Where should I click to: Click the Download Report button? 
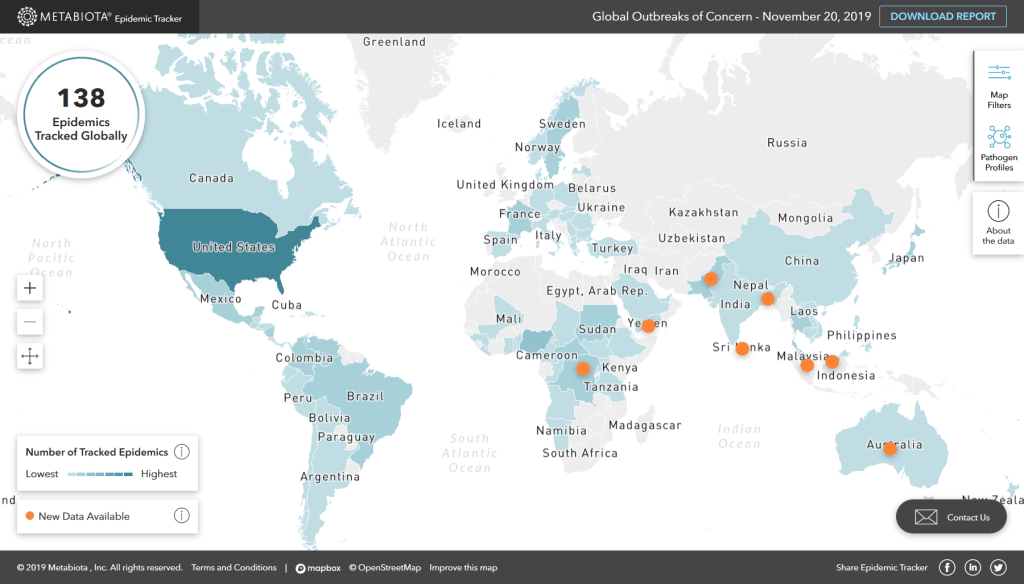(942, 16)
